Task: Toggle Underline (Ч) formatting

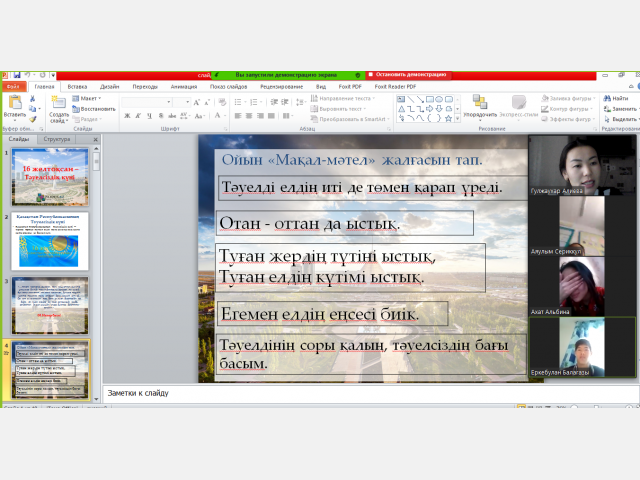Action: coord(149,116)
